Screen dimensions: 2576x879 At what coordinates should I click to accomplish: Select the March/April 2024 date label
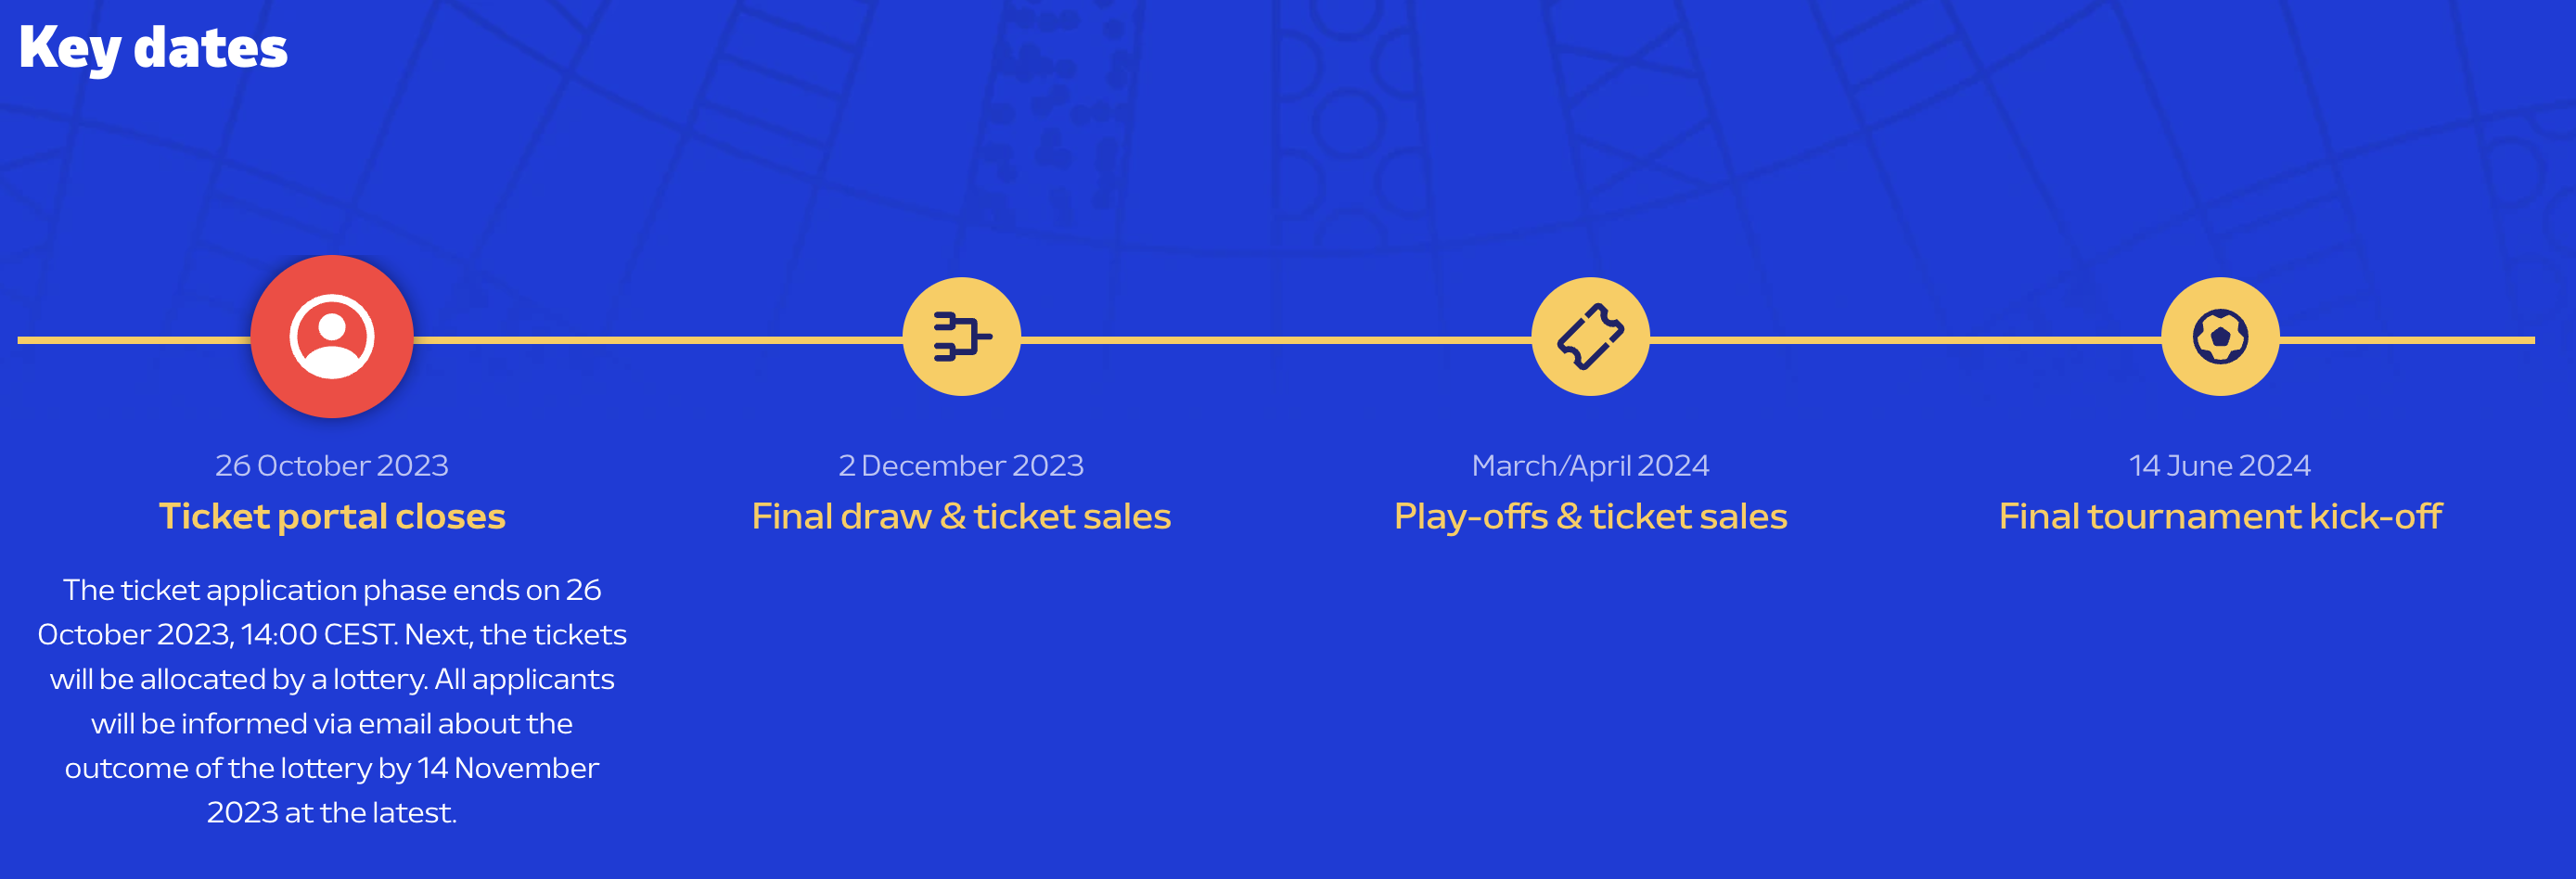(x=1590, y=466)
